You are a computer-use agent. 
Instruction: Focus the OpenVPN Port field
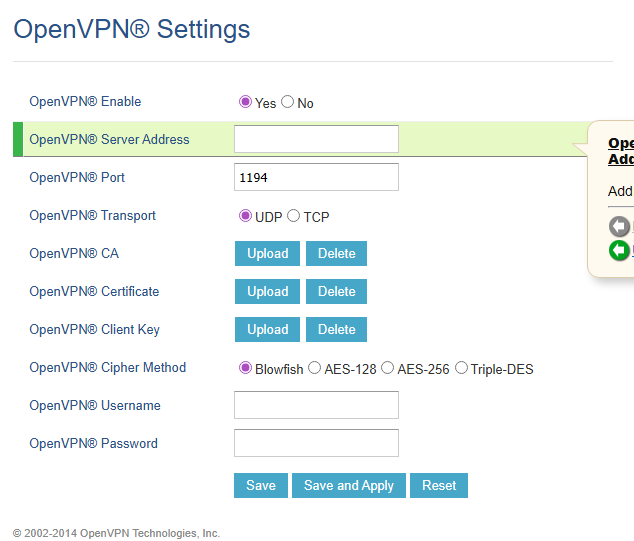coord(316,177)
